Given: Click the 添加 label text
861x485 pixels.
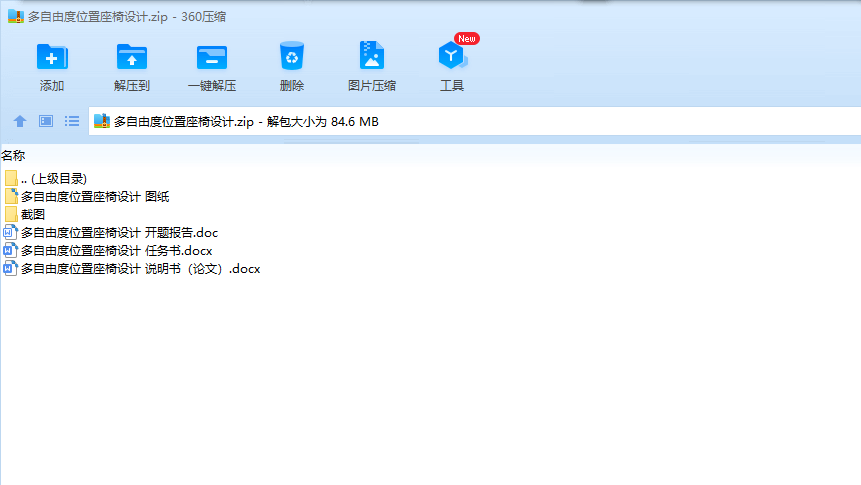Looking at the screenshot, I should coord(52,86).
